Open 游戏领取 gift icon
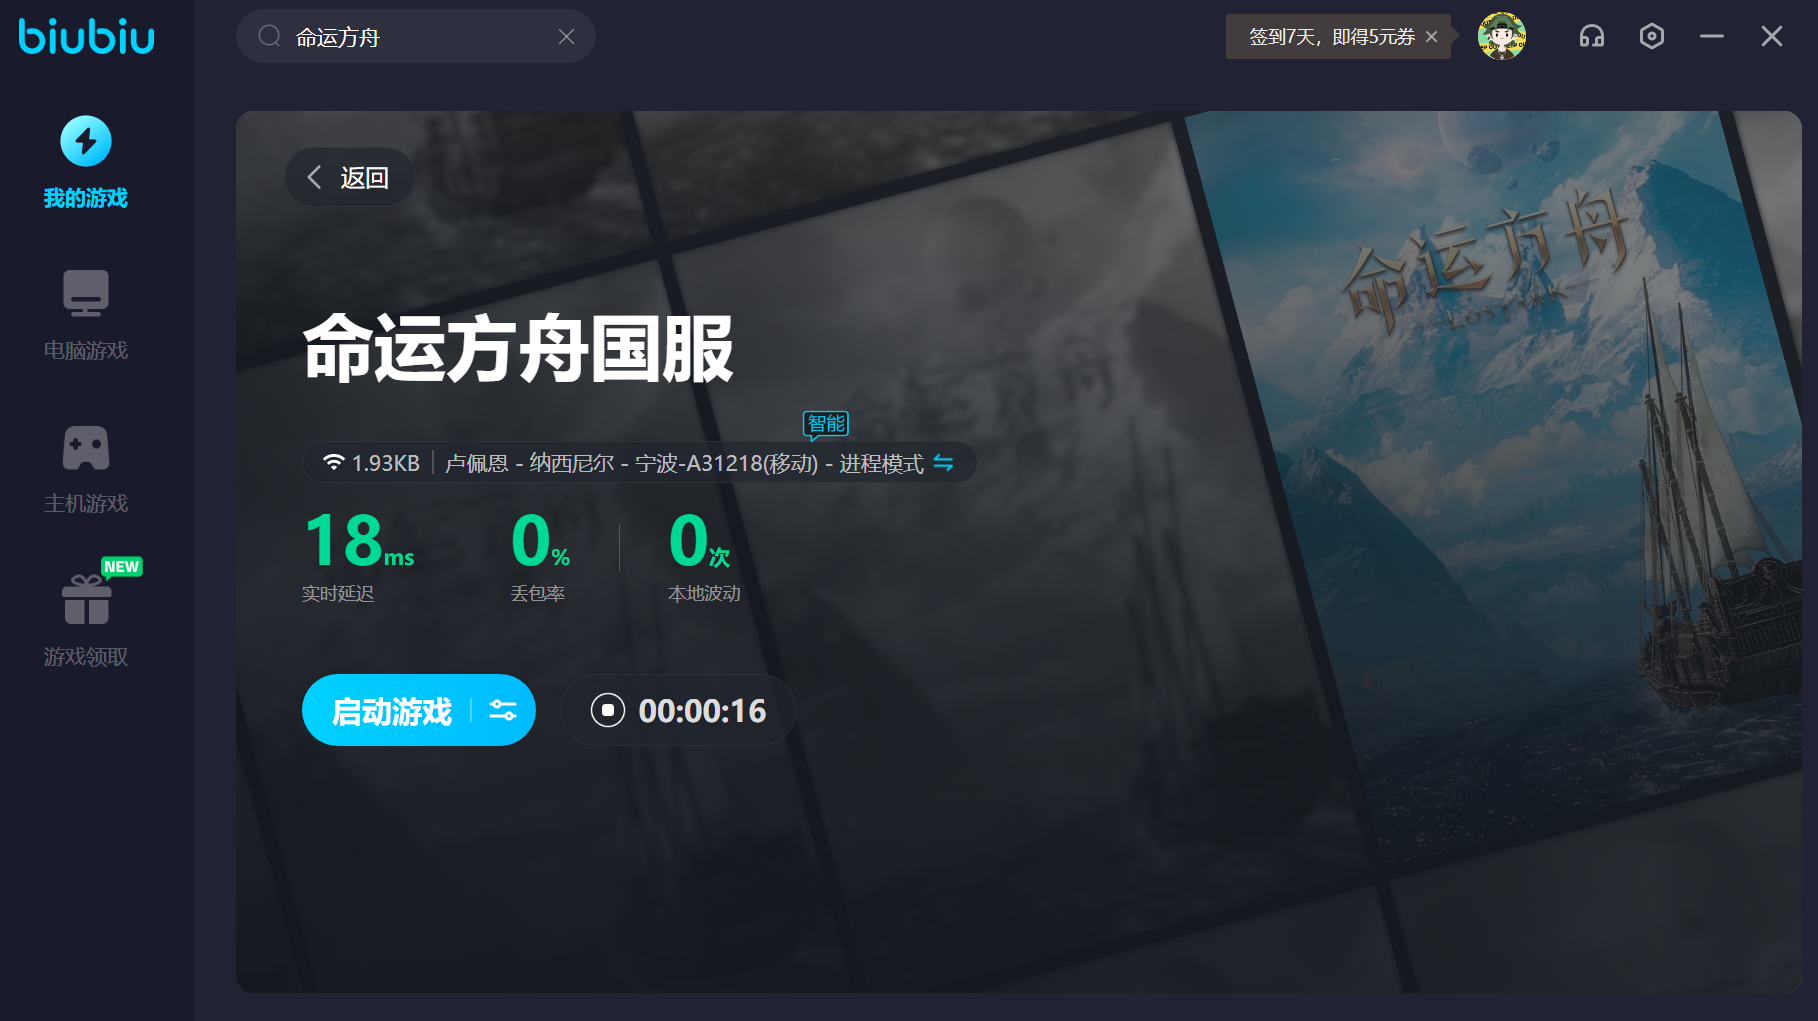 point(86,601)
